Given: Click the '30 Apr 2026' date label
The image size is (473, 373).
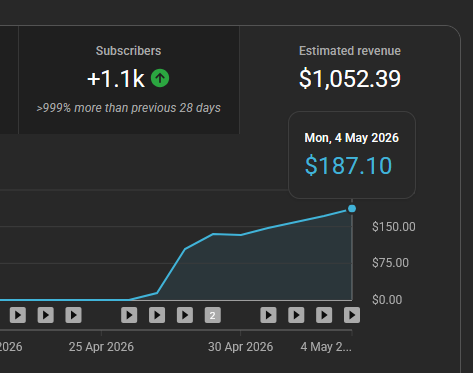Looking at the screenshot, I should coord(240,347).
